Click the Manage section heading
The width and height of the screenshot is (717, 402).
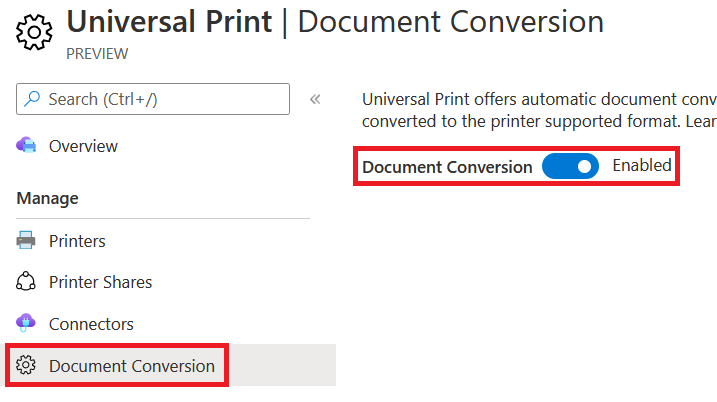(47, 198)
